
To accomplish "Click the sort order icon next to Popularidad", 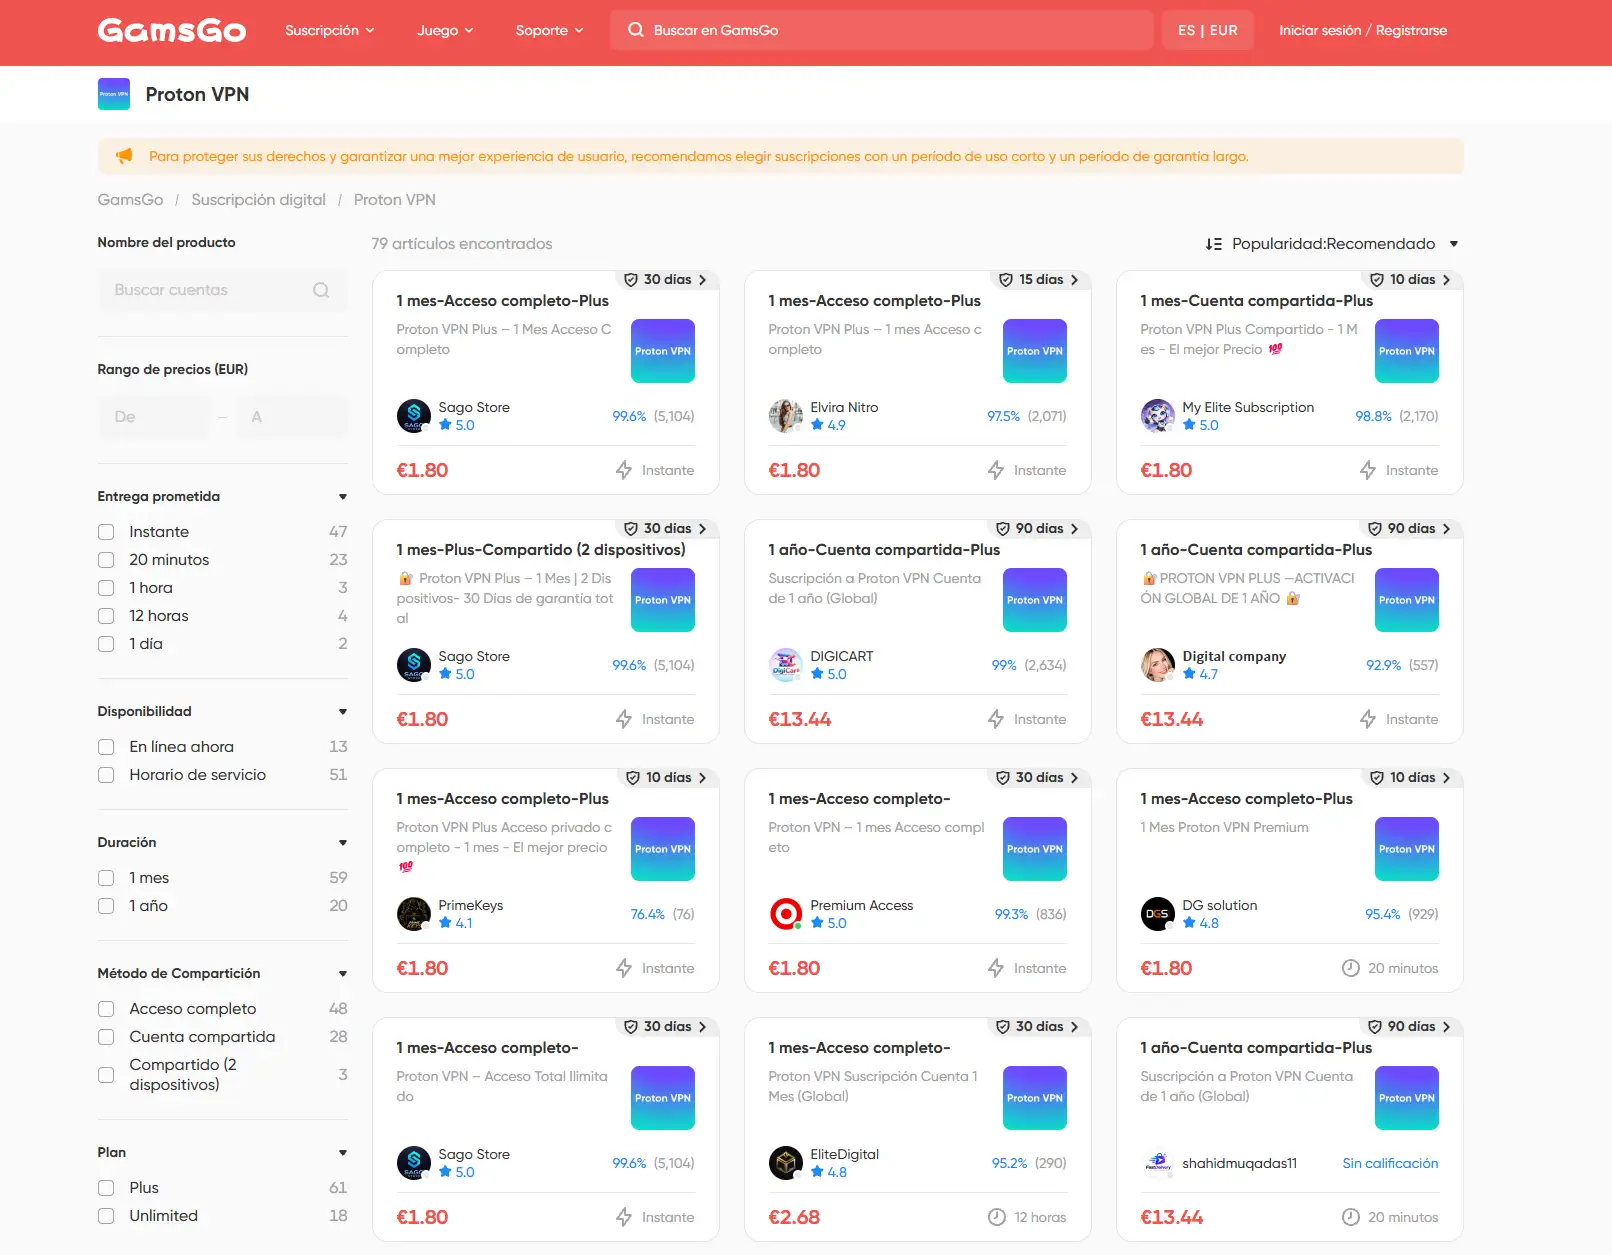I will [1214, 244].
